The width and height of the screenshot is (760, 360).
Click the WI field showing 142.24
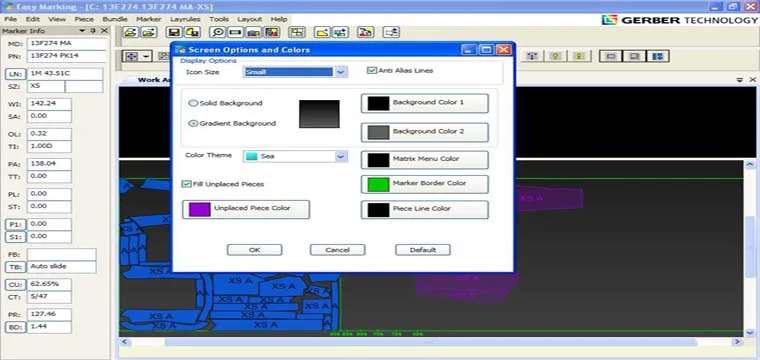pyautogui.click(x=49, y=104)
